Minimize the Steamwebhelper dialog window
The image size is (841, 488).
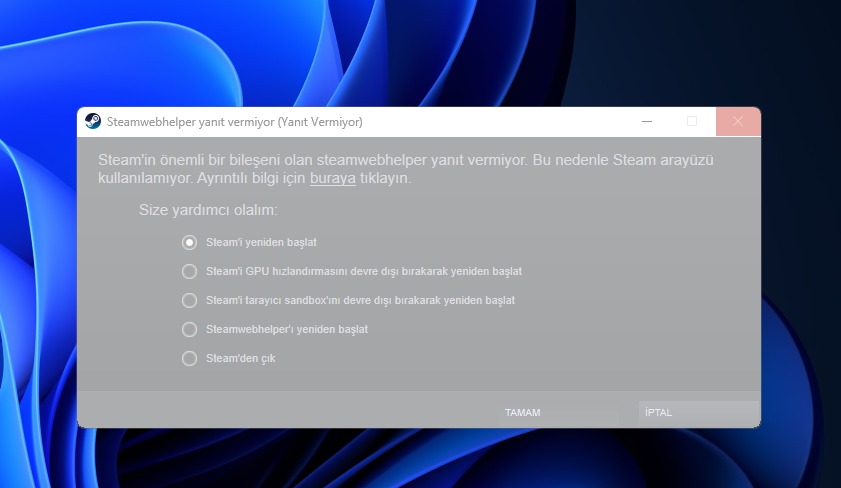click(x=647, y=122)
